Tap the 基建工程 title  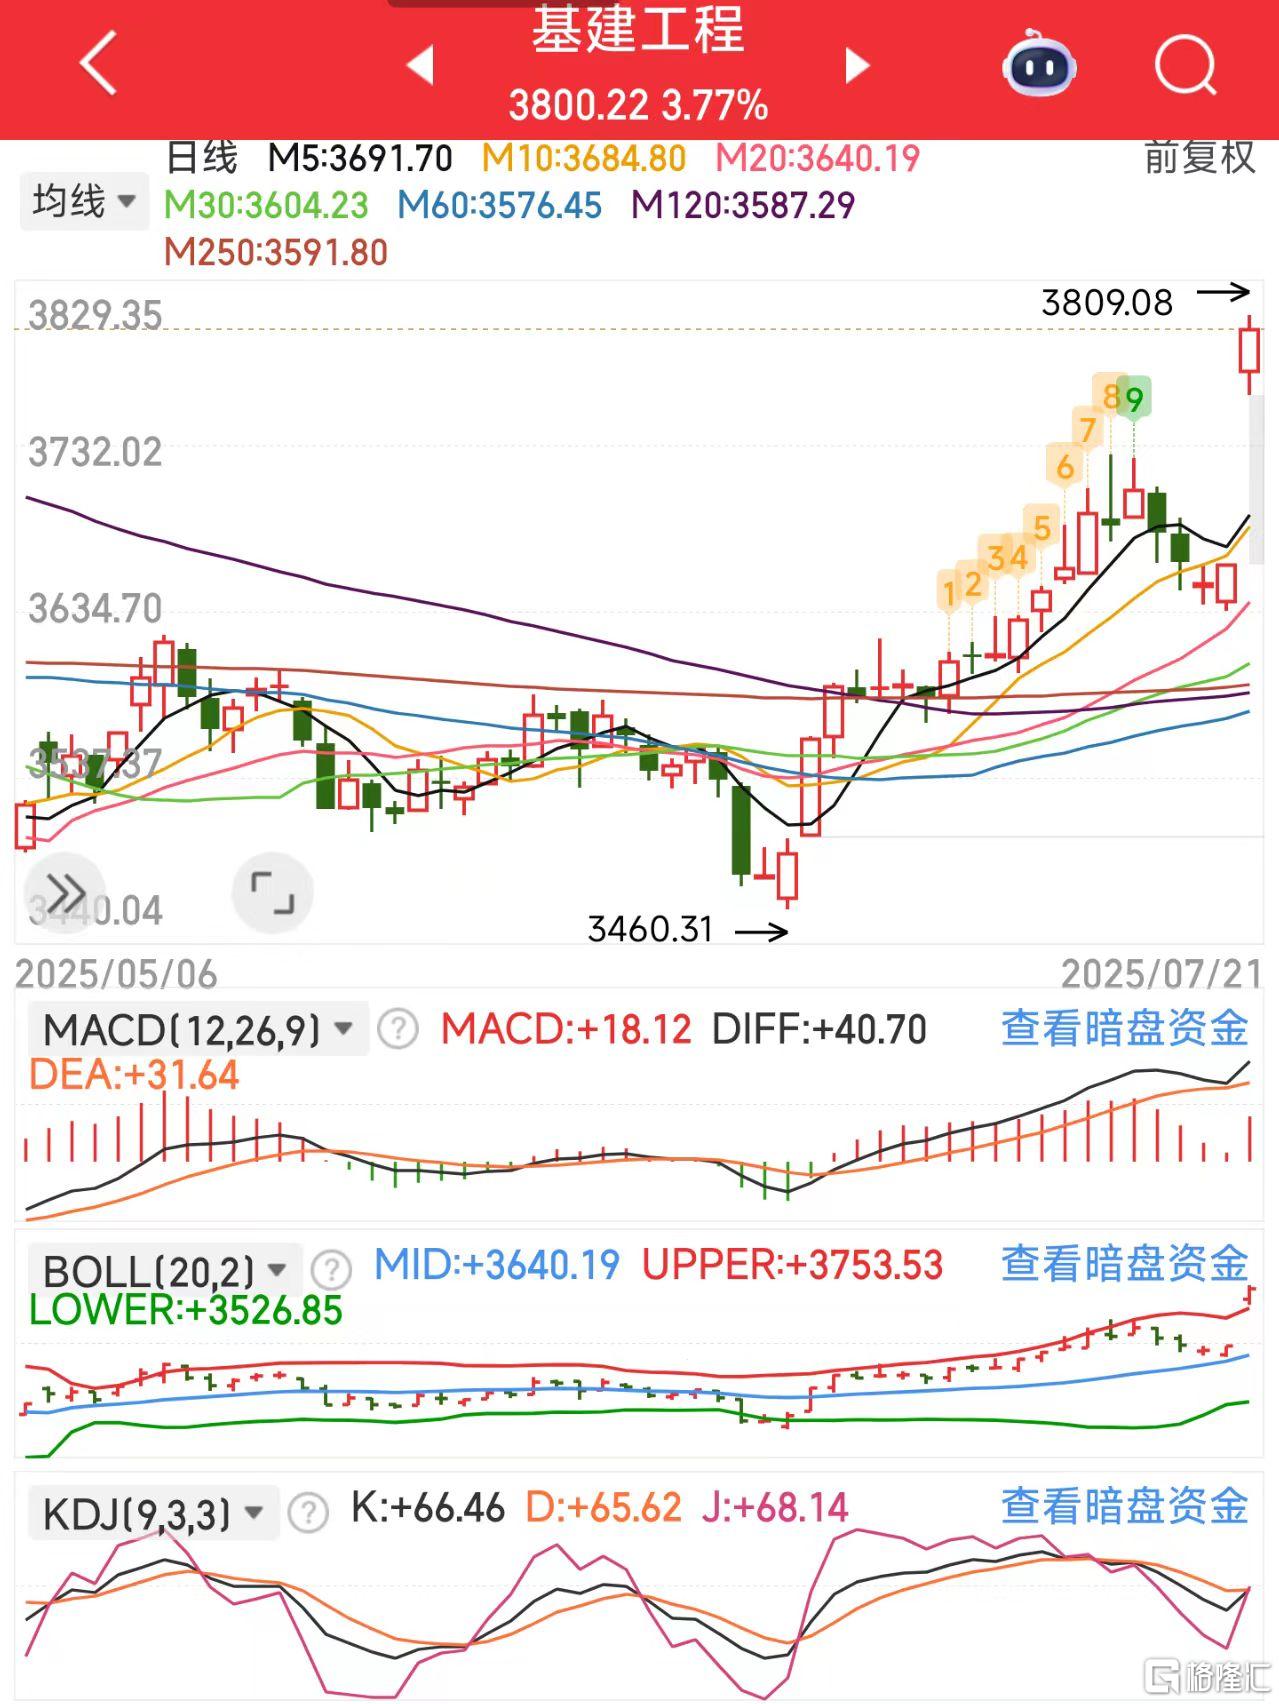[638, 29]
